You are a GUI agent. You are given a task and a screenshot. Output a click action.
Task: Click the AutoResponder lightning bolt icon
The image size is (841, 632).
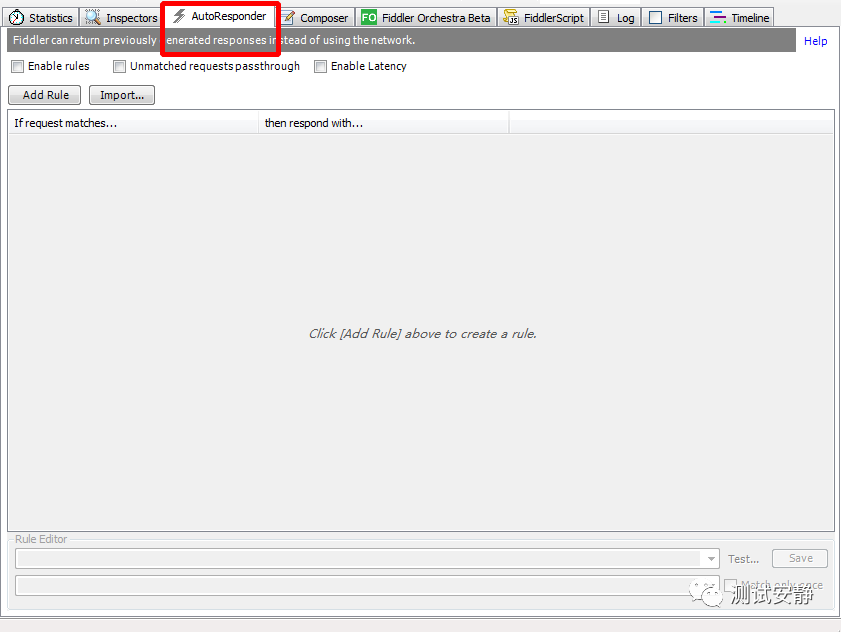point(179,16)
